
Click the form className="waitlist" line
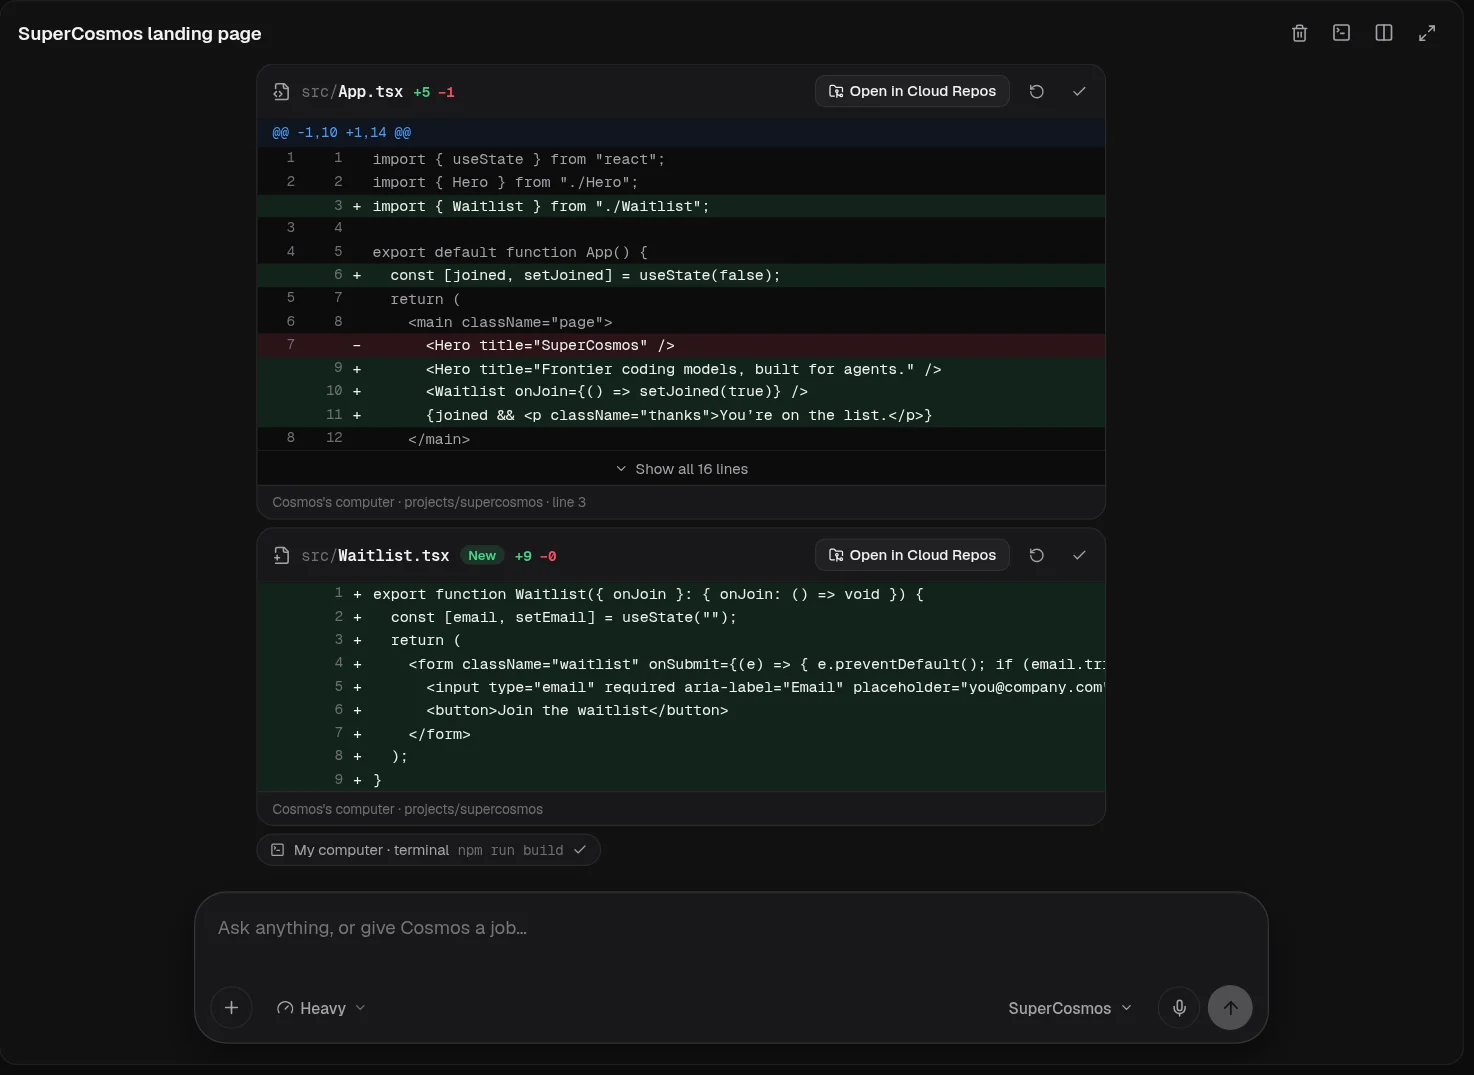[x=681, y=664]
